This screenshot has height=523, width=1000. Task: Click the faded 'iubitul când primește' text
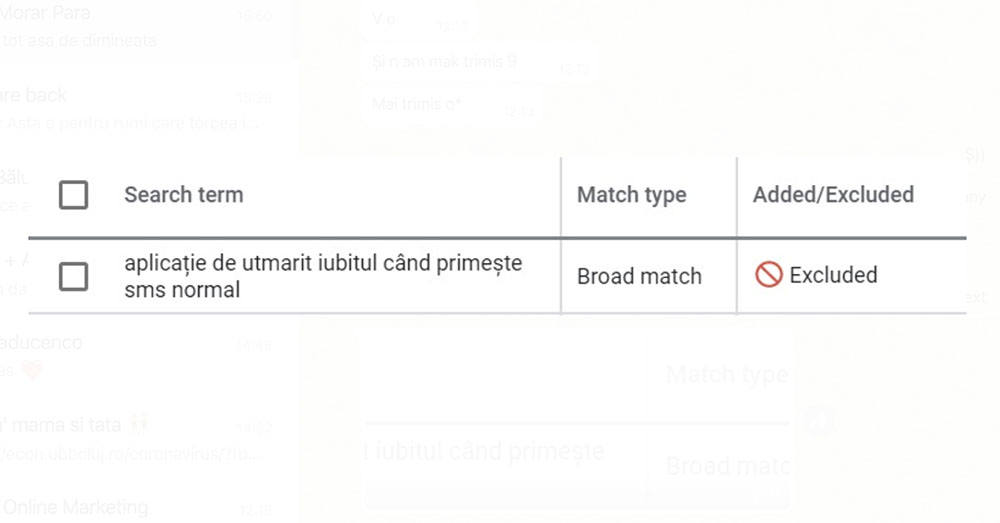click(x=485, y=451)
